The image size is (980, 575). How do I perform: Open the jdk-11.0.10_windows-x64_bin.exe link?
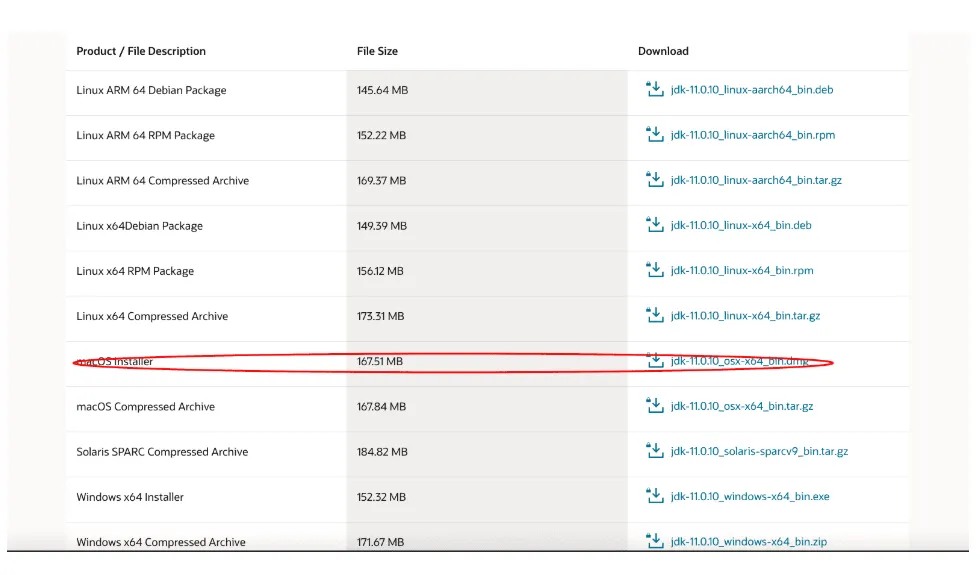click(750, 496)
